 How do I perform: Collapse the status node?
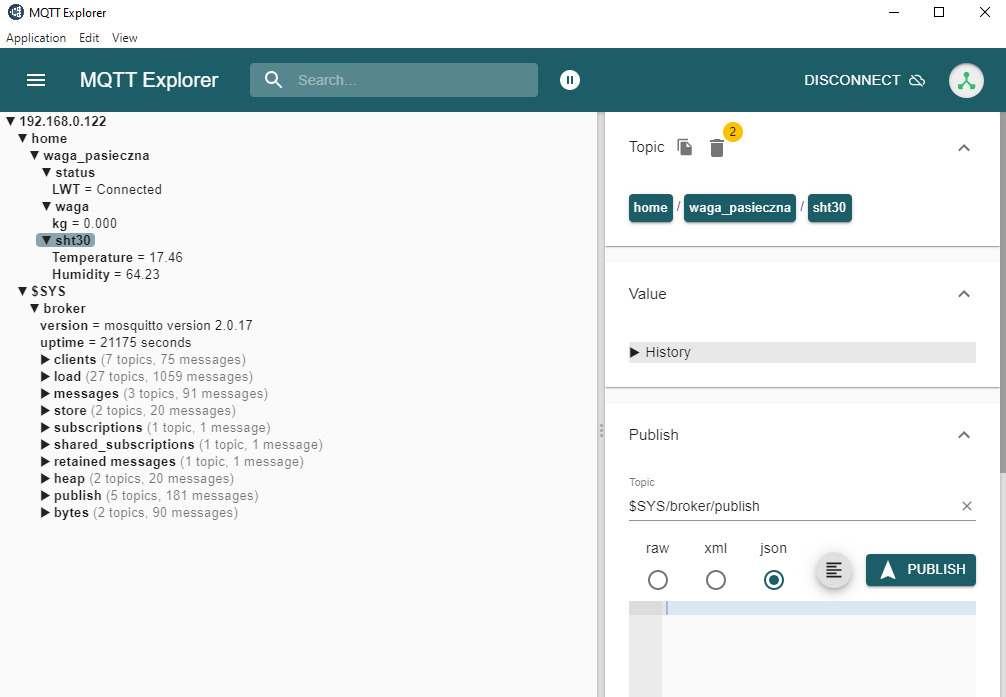tap(46, 173)
